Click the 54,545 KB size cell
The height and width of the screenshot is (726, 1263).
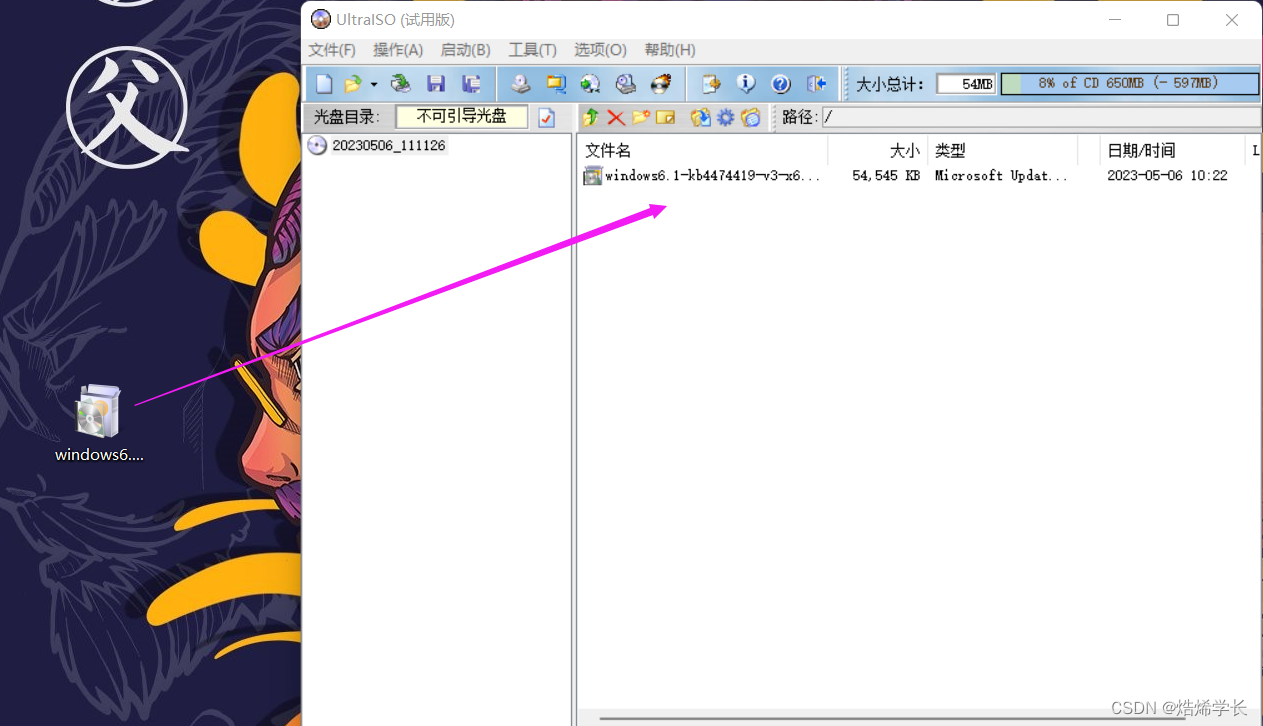coord(886,176)
